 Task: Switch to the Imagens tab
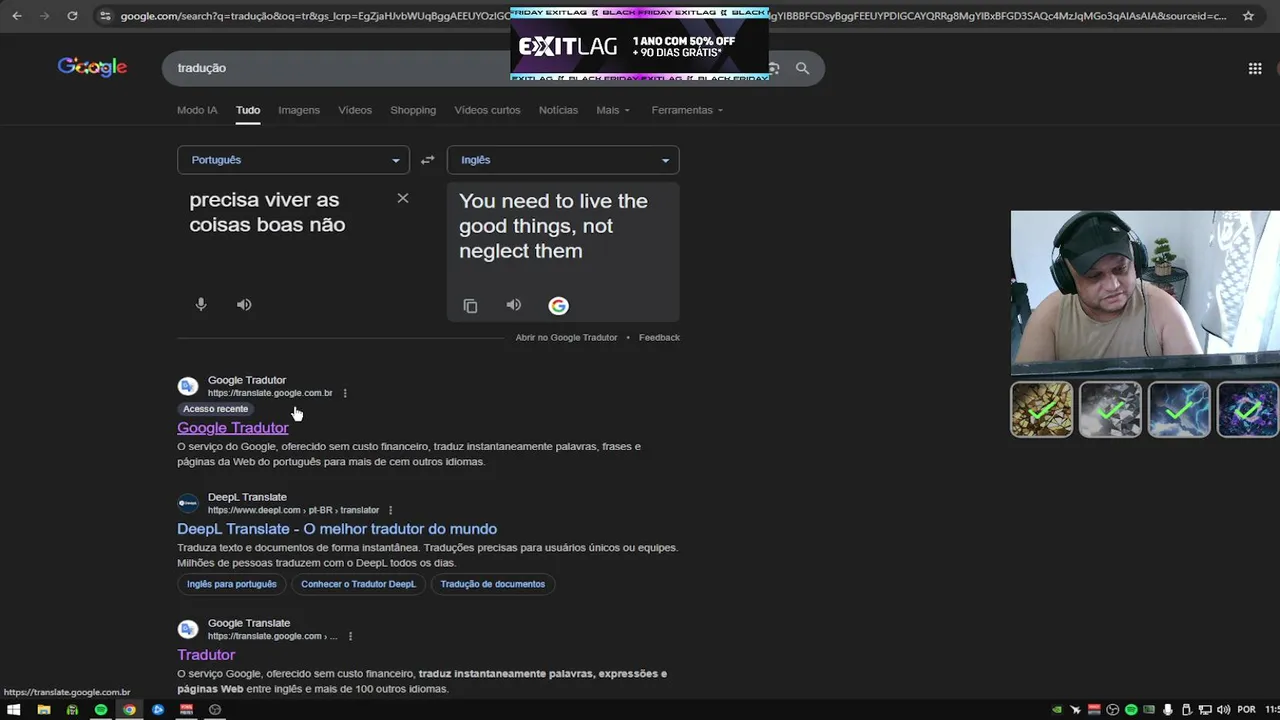(299, 110)
